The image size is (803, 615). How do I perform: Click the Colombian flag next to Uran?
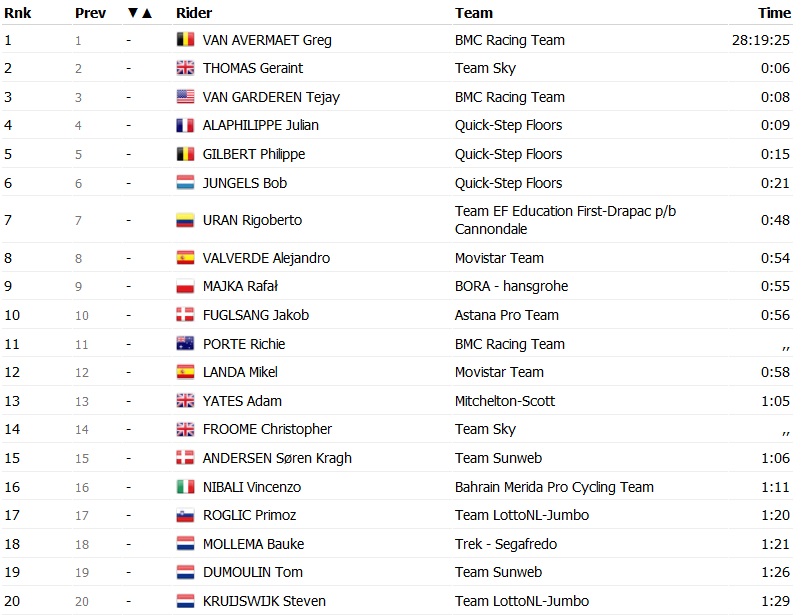click(x=185, y=220)
